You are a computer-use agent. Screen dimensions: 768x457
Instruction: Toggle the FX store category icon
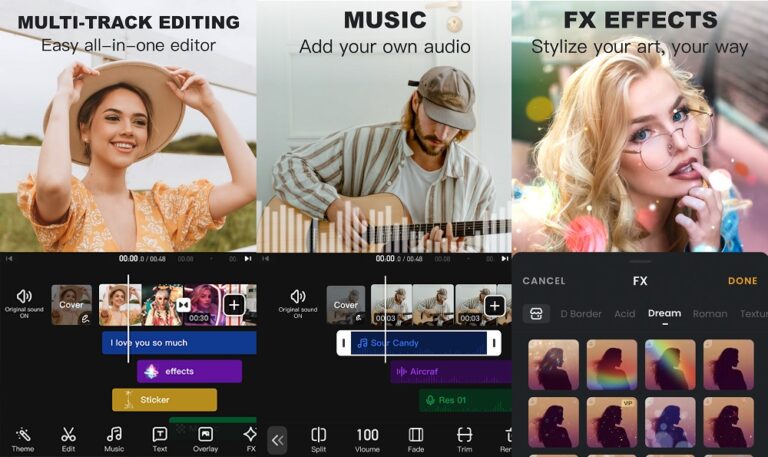click(536, 313)
